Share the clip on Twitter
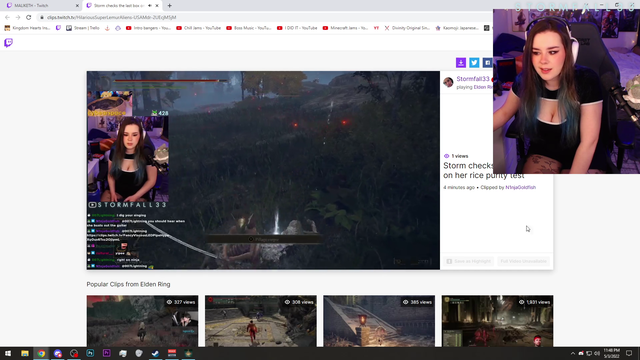This screenshot has height=360, width=640. (x=474, y=62)
